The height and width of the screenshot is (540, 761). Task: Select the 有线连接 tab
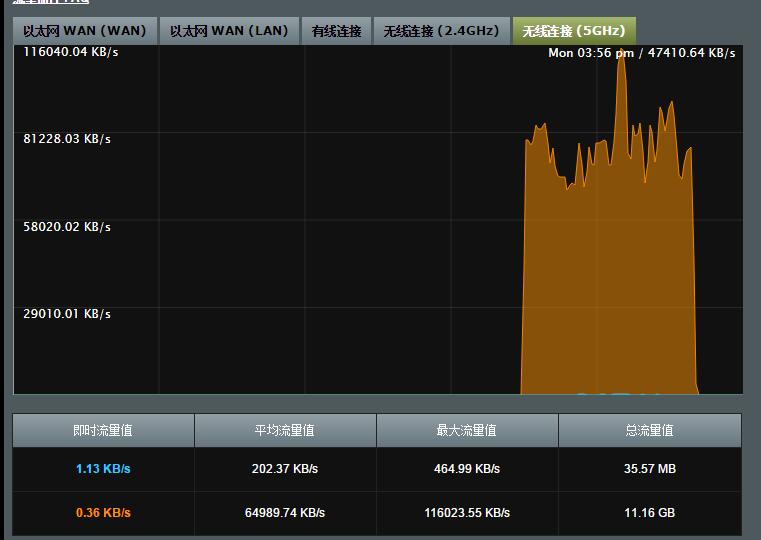[x=336, y=31]
